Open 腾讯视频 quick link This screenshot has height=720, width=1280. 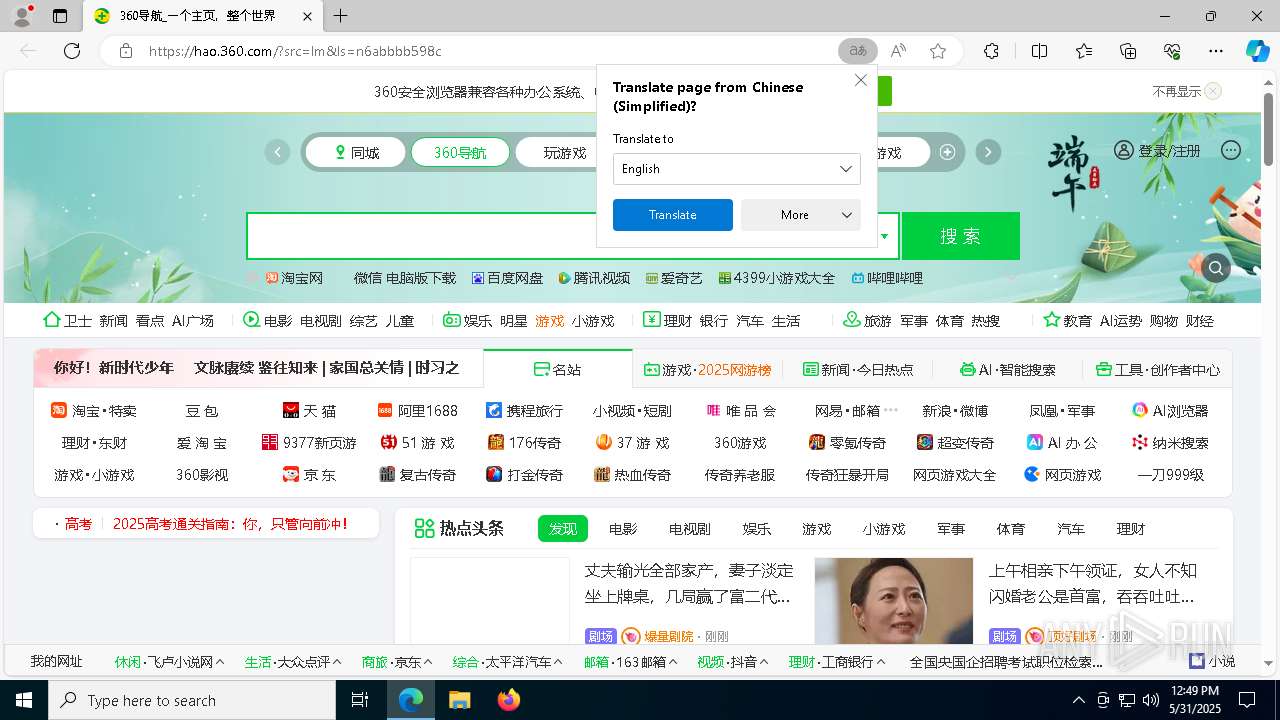point(594,278)
